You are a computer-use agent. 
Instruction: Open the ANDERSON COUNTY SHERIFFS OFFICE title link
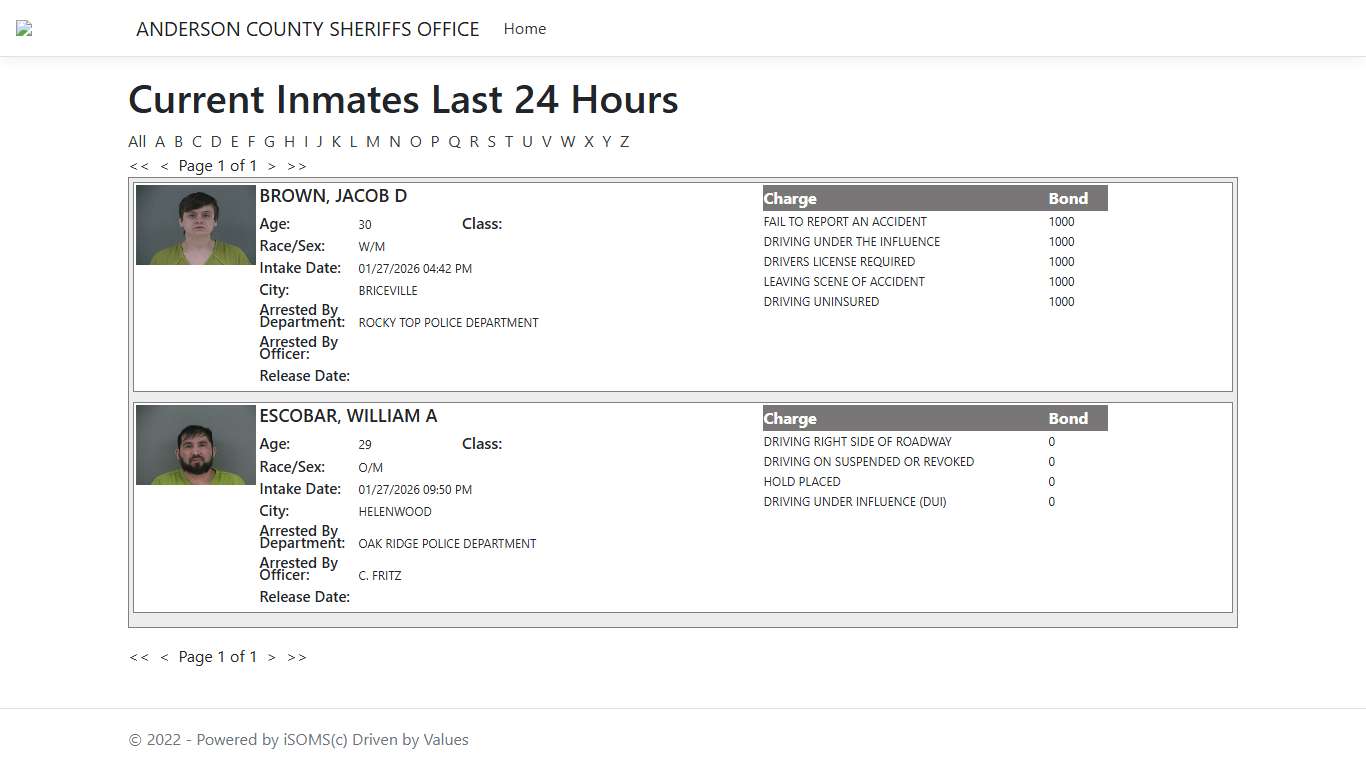coord(307,29)
